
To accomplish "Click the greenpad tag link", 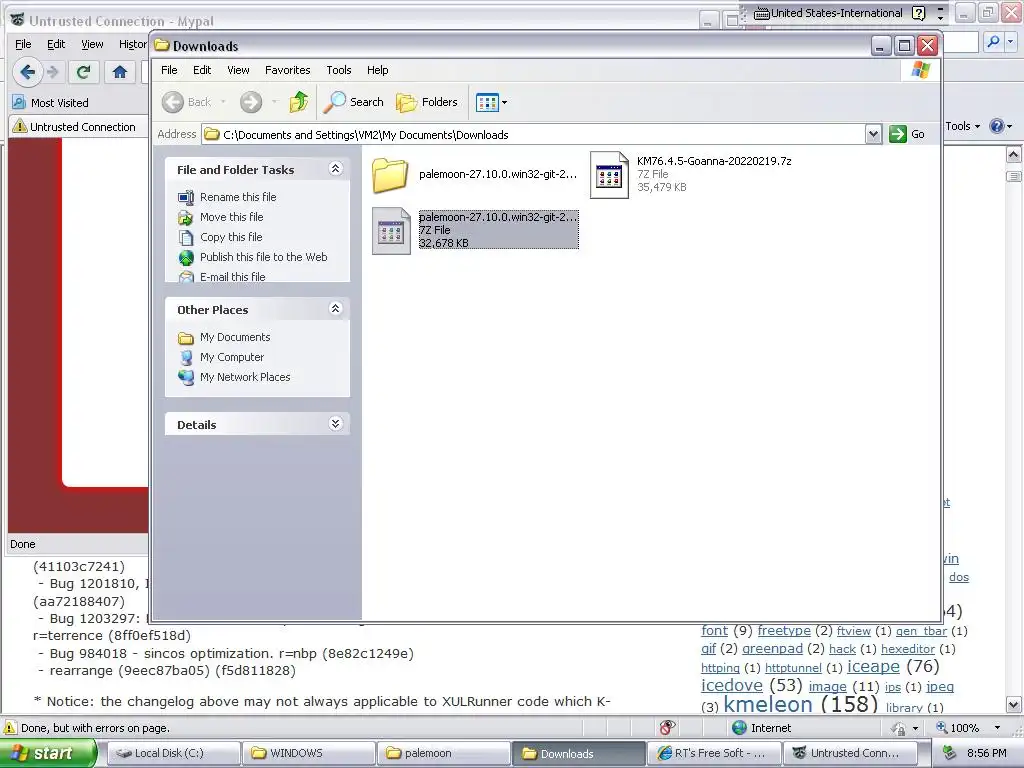I will click(772, 648).
